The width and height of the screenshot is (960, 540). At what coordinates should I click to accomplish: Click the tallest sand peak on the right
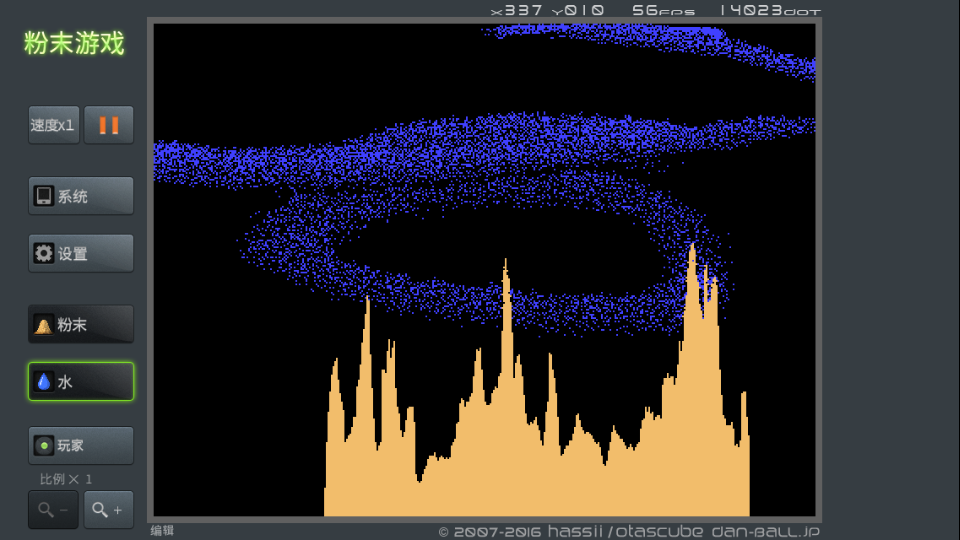pos(692,252)
